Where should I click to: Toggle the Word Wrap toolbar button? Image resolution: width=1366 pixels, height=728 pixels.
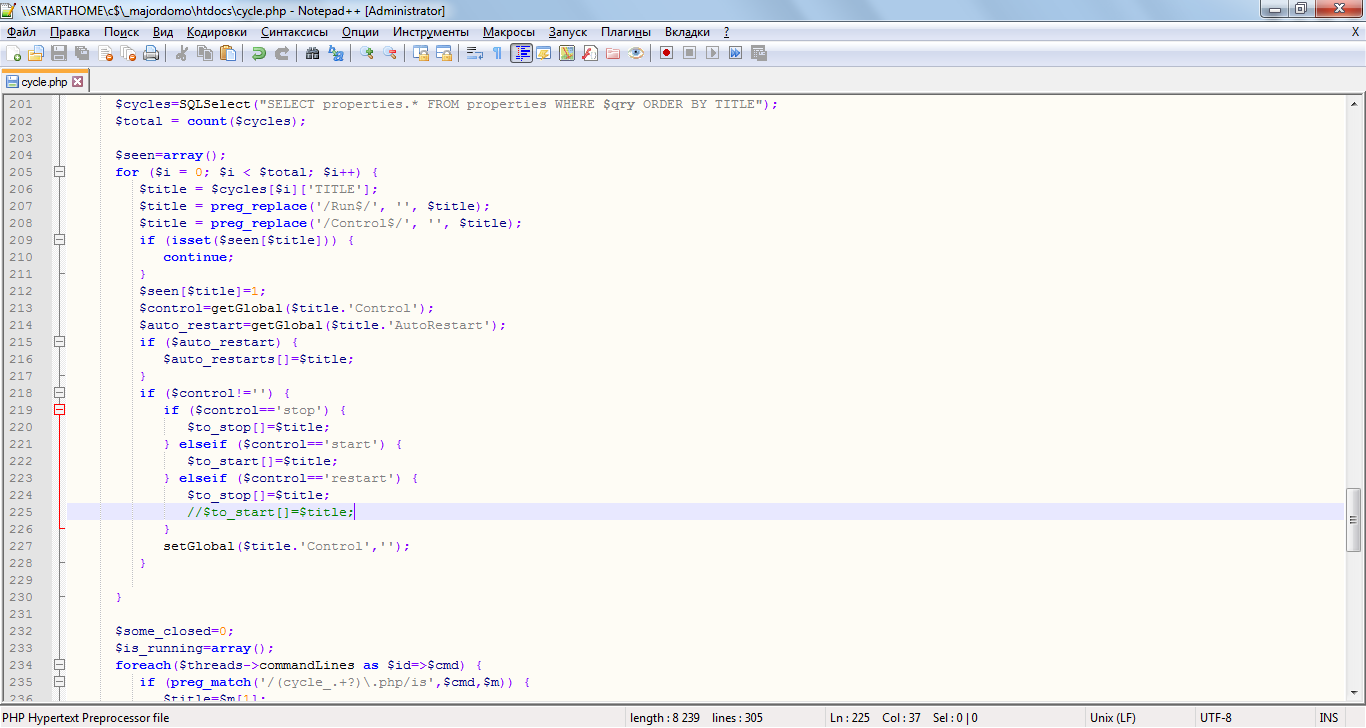(x=475, y=53)
